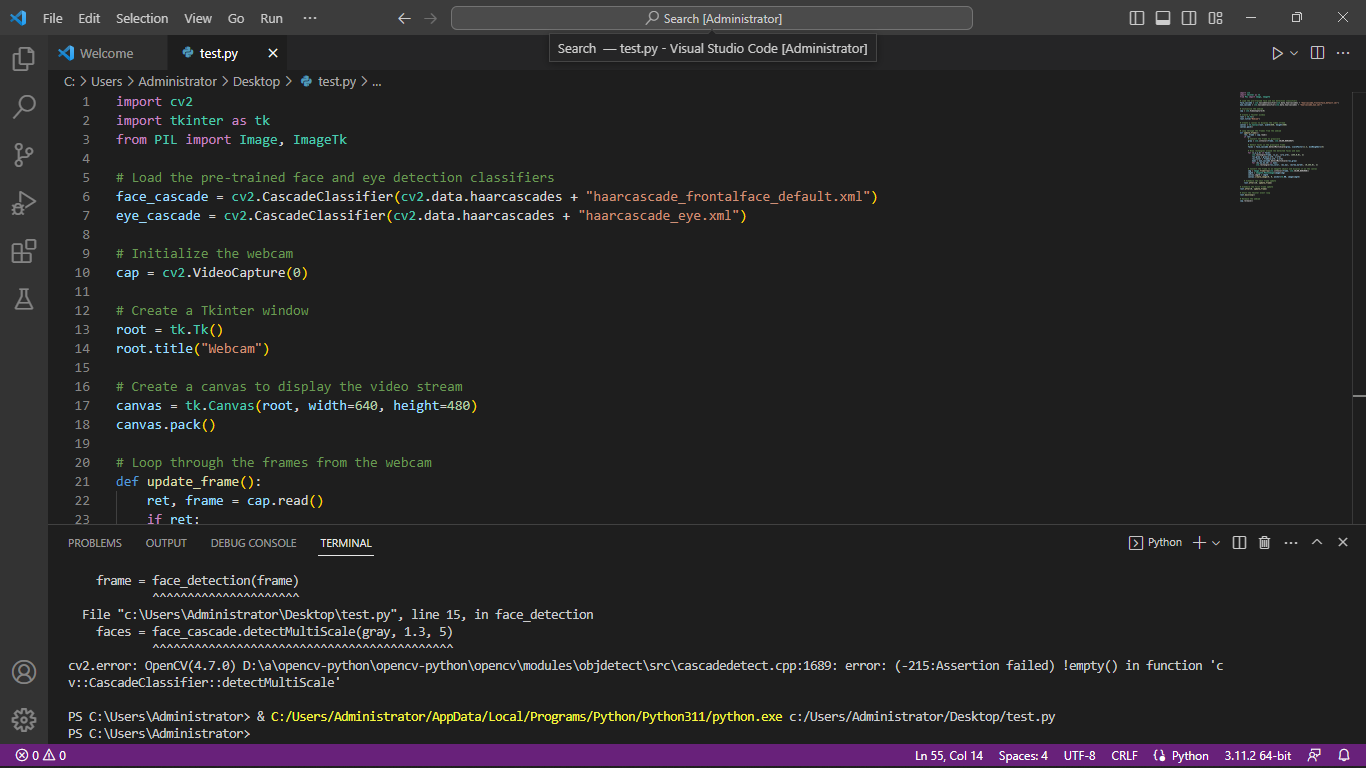Open the dropdown arrow beside Run button
Viewport: 1366px width, 768px height.
[x=1294, y=53]
